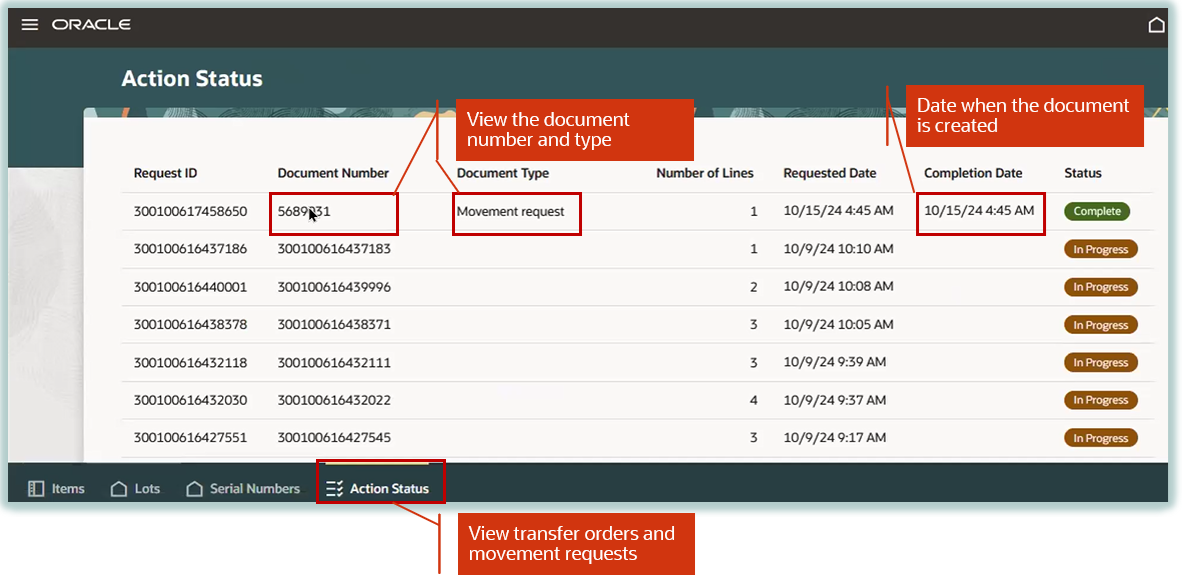Viewport: 1182px width, 582px height.
Task: Select request ID 300100616437186
Action: 190,249
